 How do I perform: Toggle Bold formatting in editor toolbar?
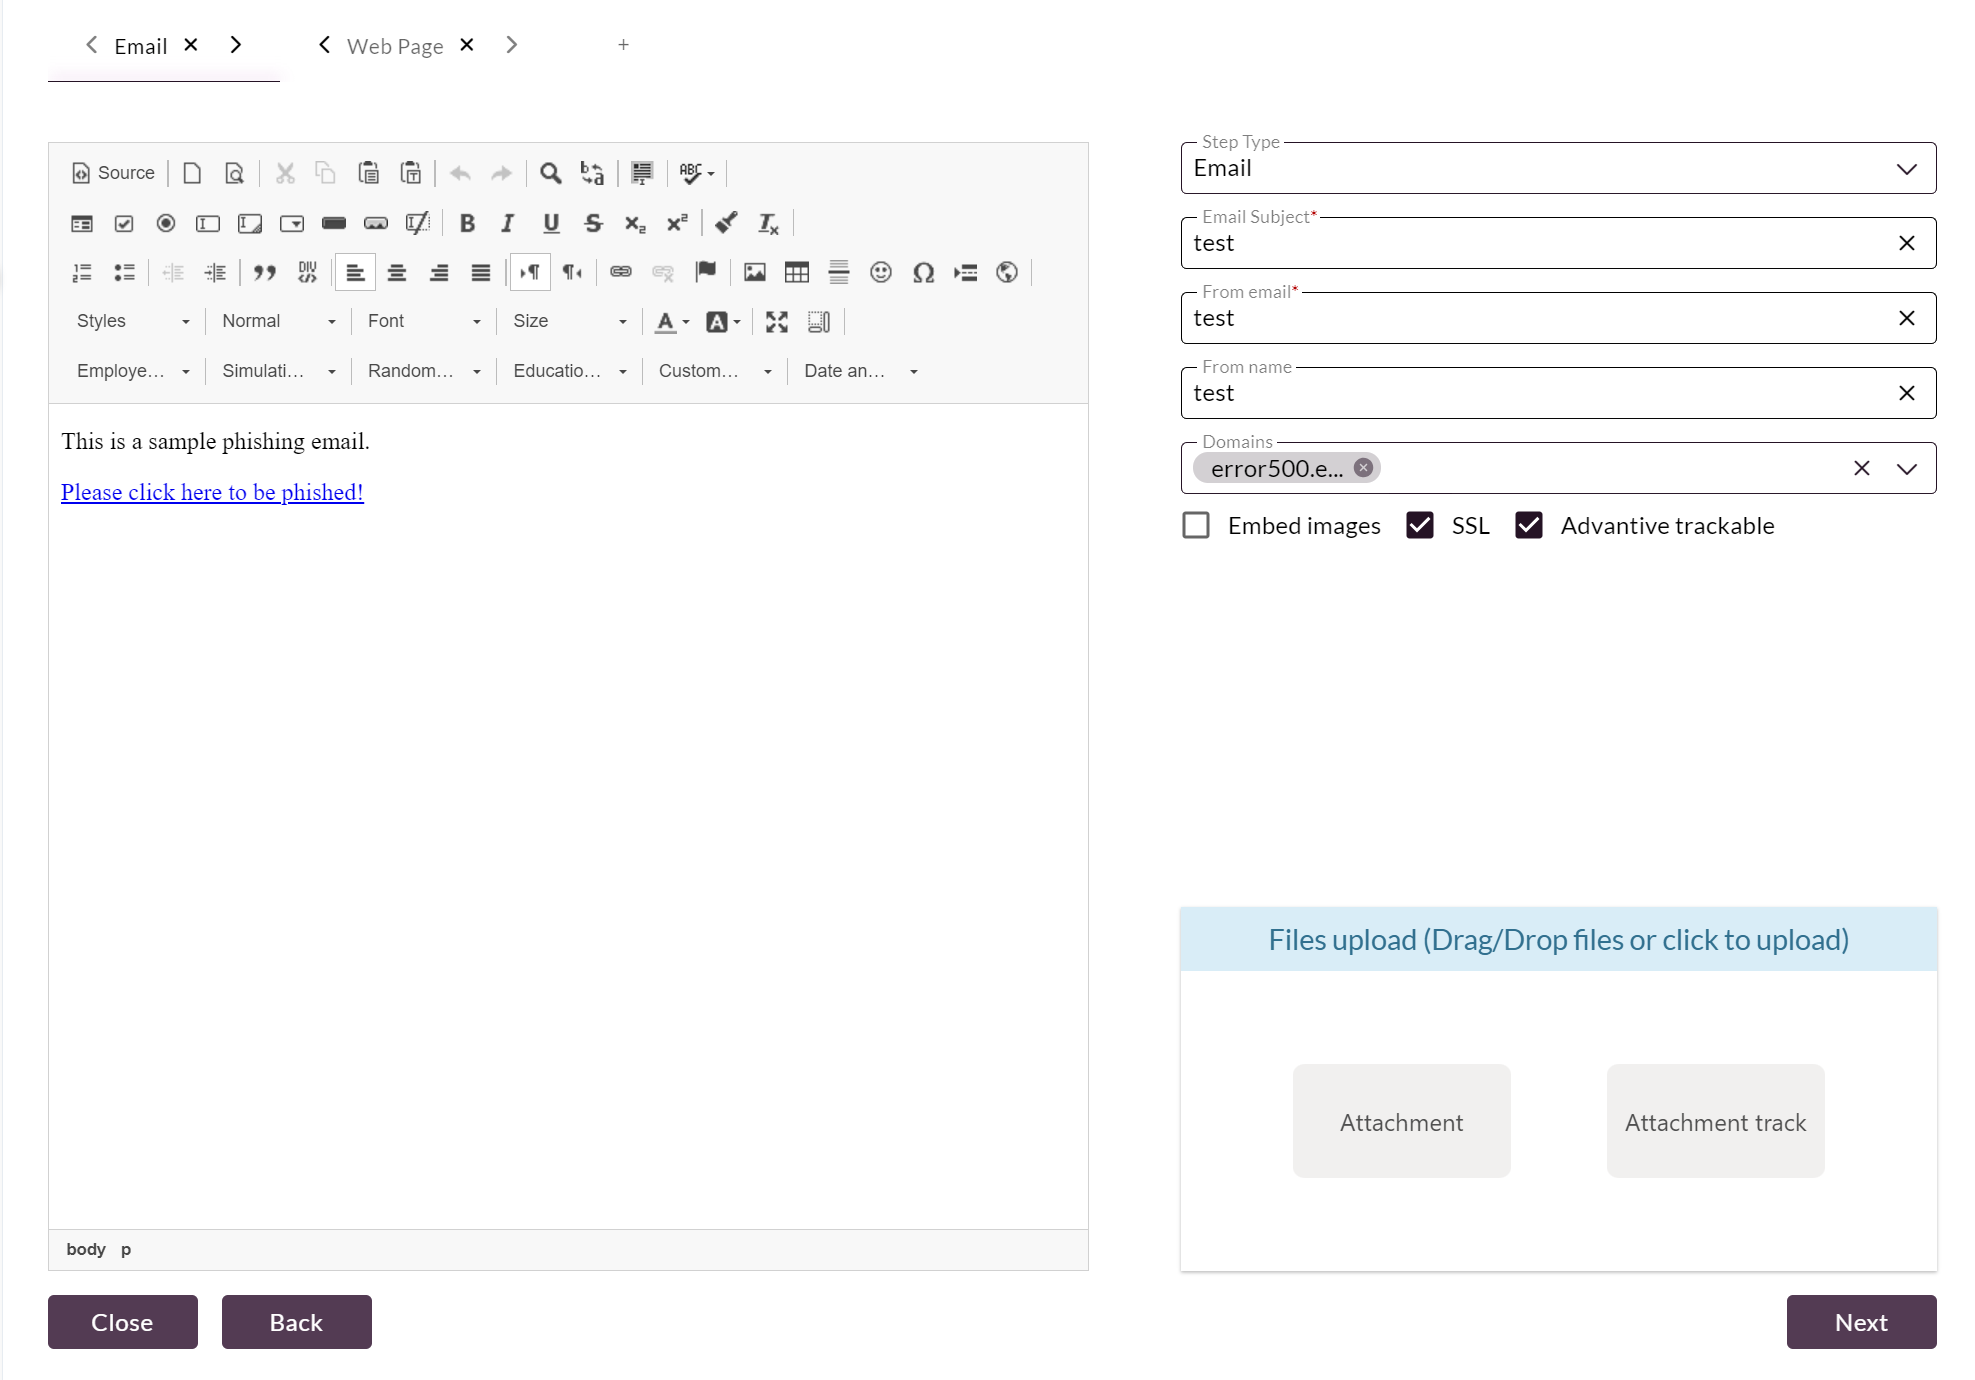pos(466,223)
